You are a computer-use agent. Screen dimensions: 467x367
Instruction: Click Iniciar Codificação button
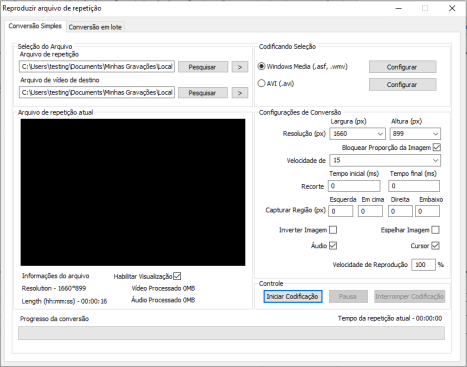point(293,296)
